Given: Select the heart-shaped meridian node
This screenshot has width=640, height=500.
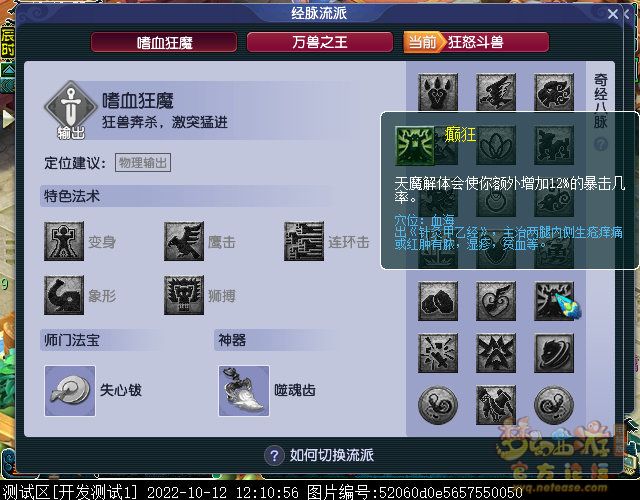Looking at the screenshot, I should click(496, 301).
